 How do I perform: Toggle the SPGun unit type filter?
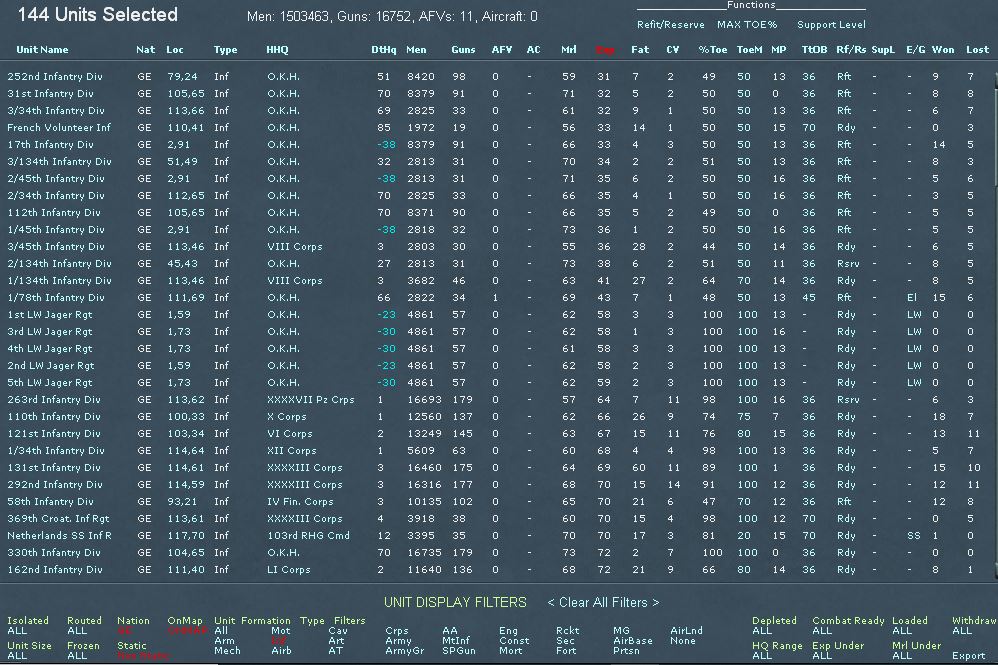point(459,650)
